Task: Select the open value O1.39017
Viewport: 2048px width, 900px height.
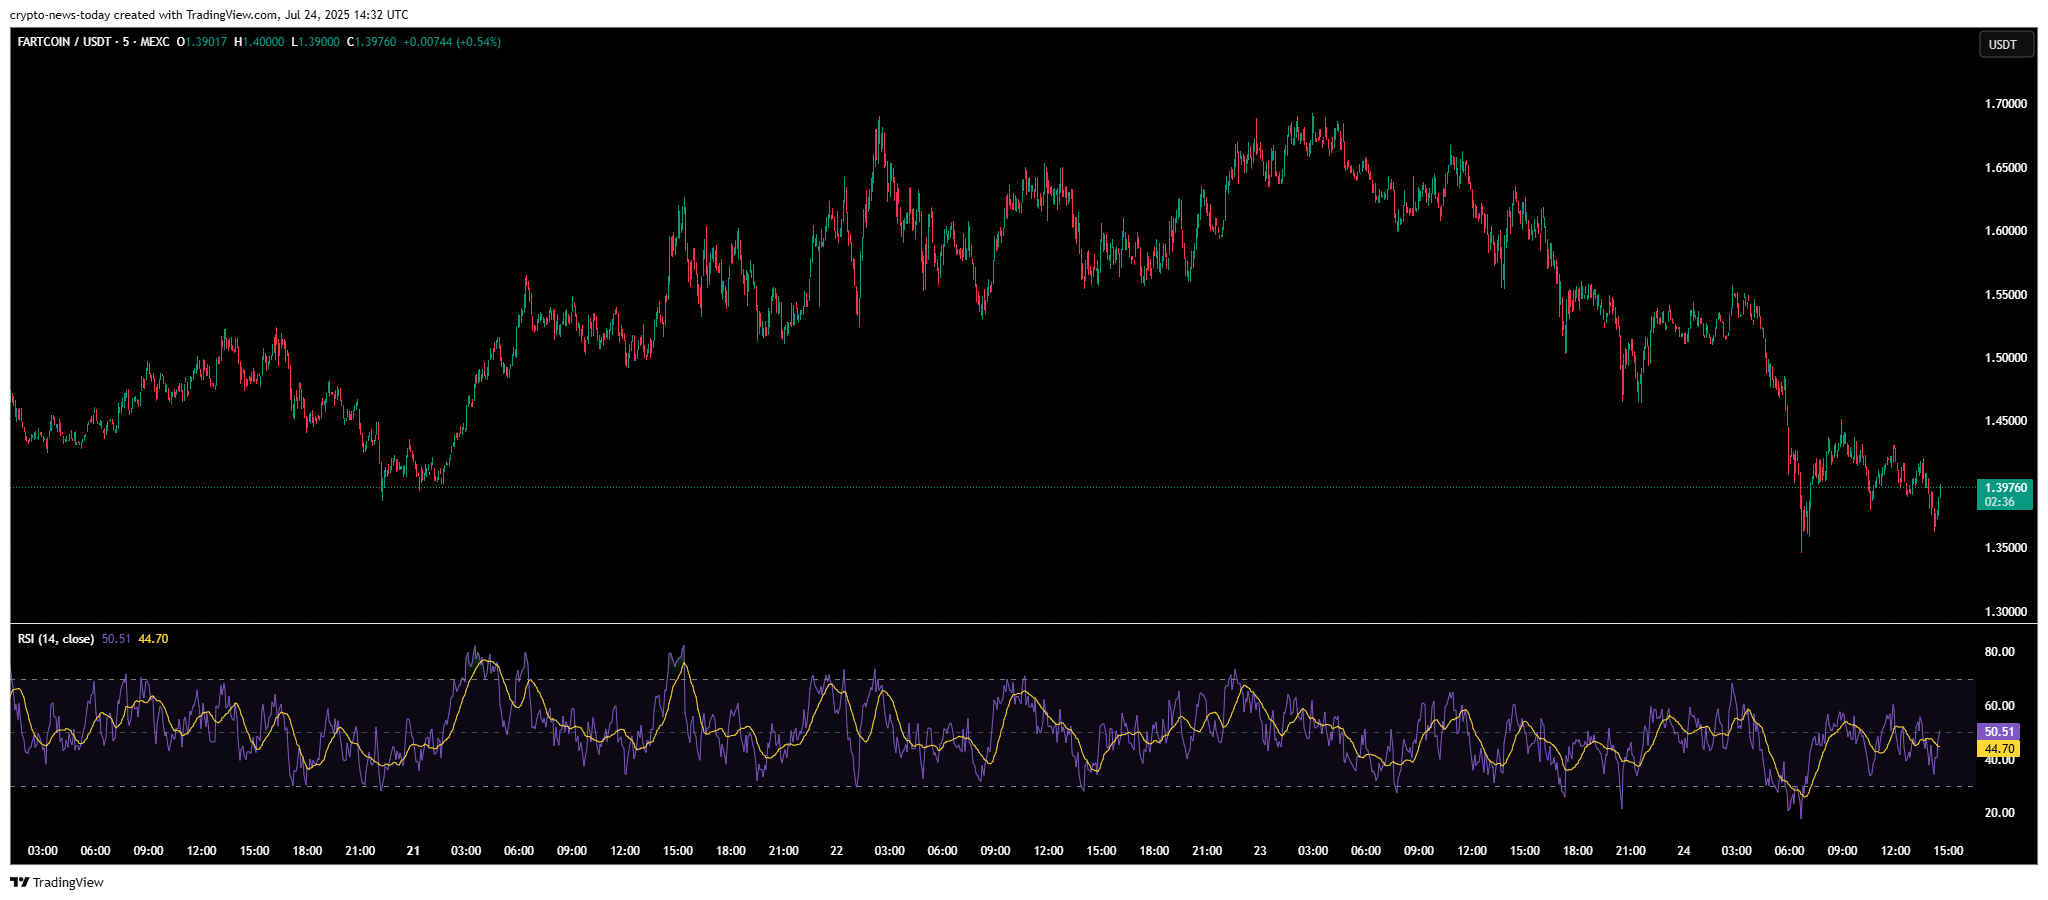Action: coord(202,42)
